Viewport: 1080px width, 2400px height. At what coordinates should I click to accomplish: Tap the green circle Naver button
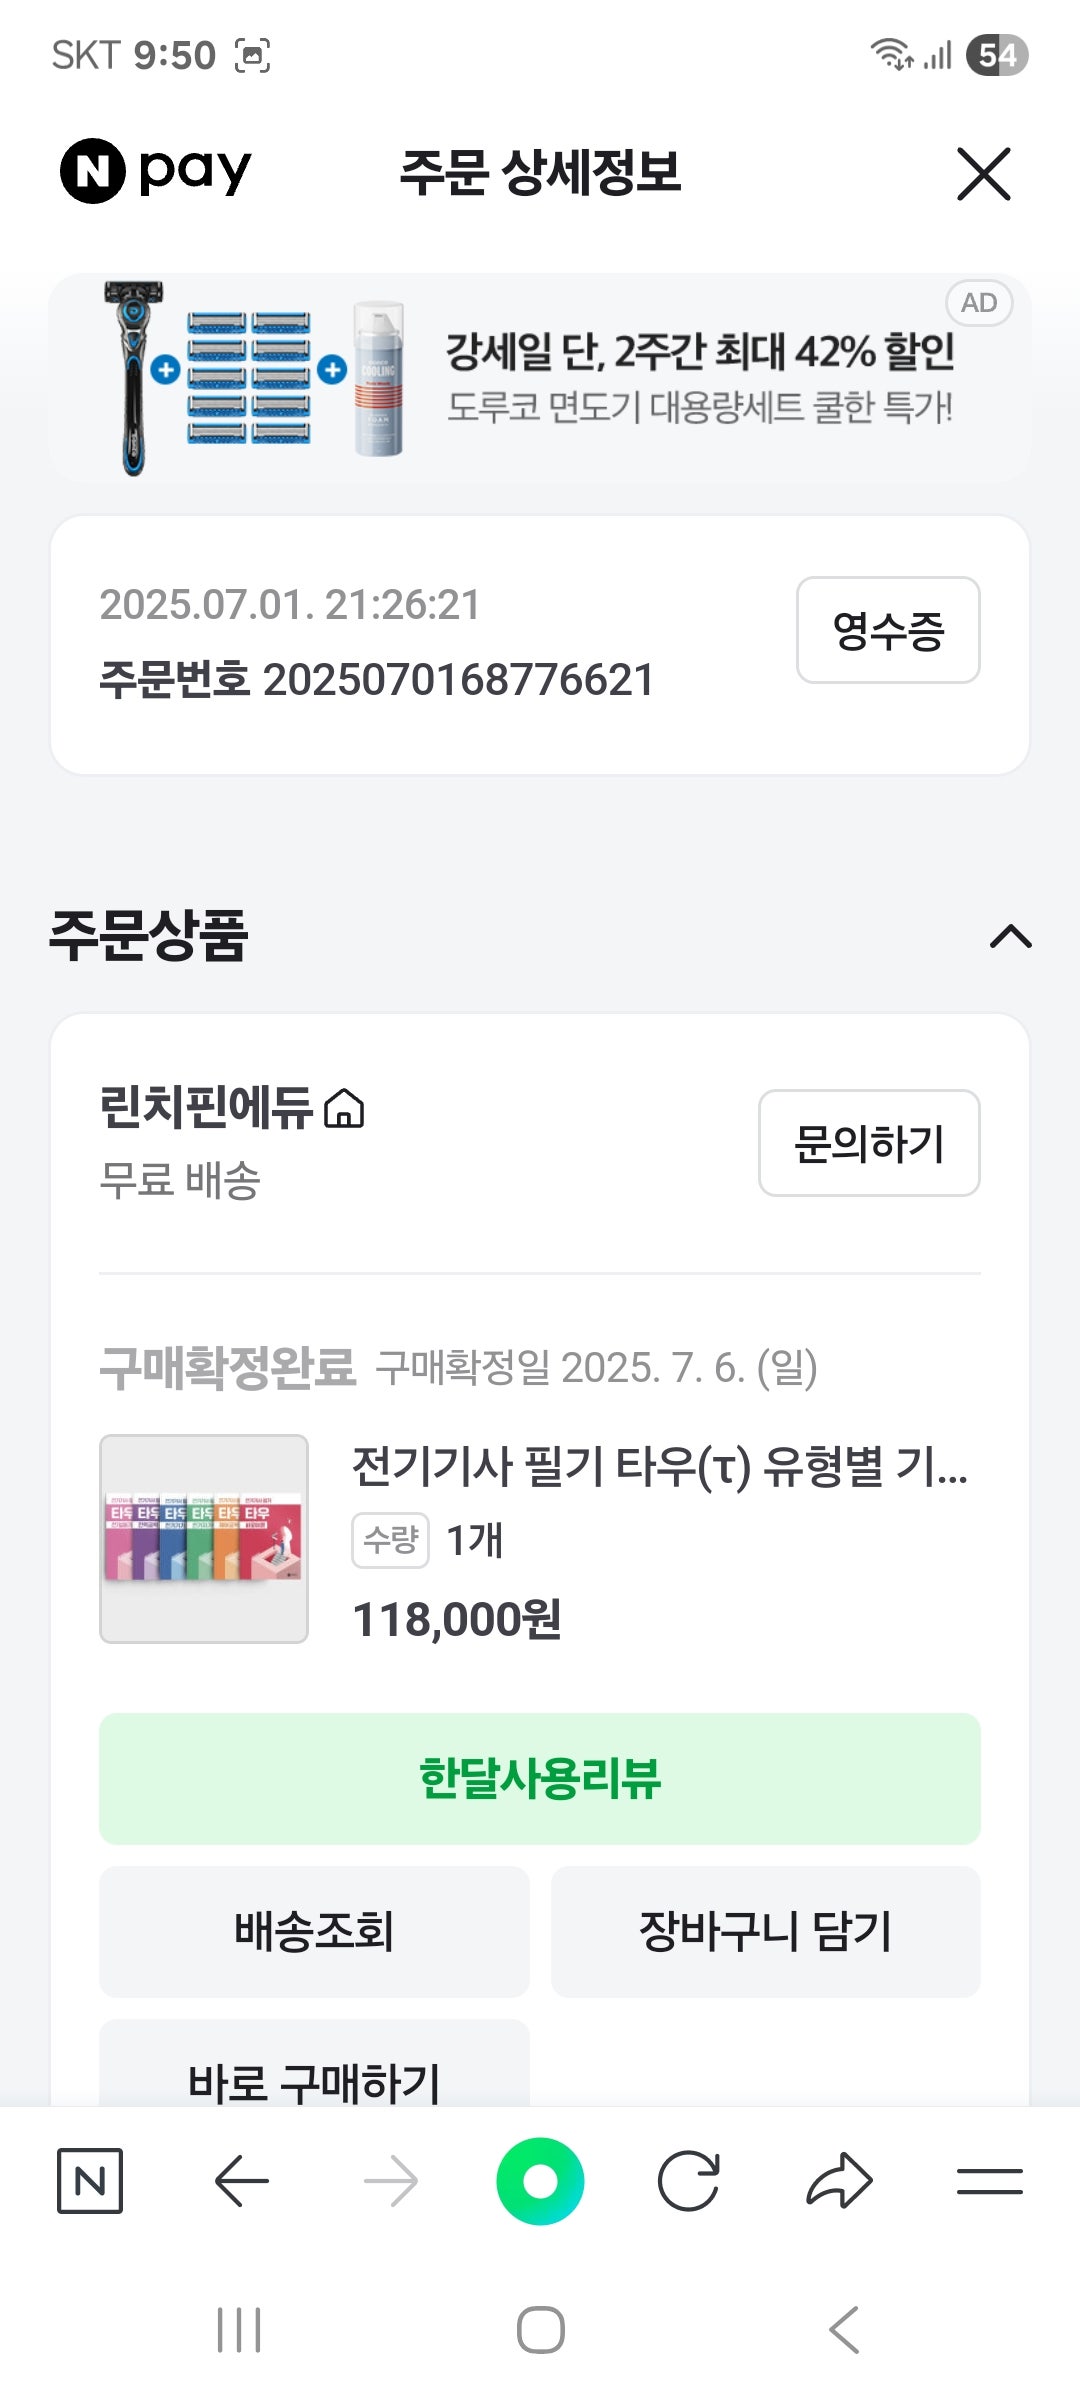click(x=540, y=2180)
